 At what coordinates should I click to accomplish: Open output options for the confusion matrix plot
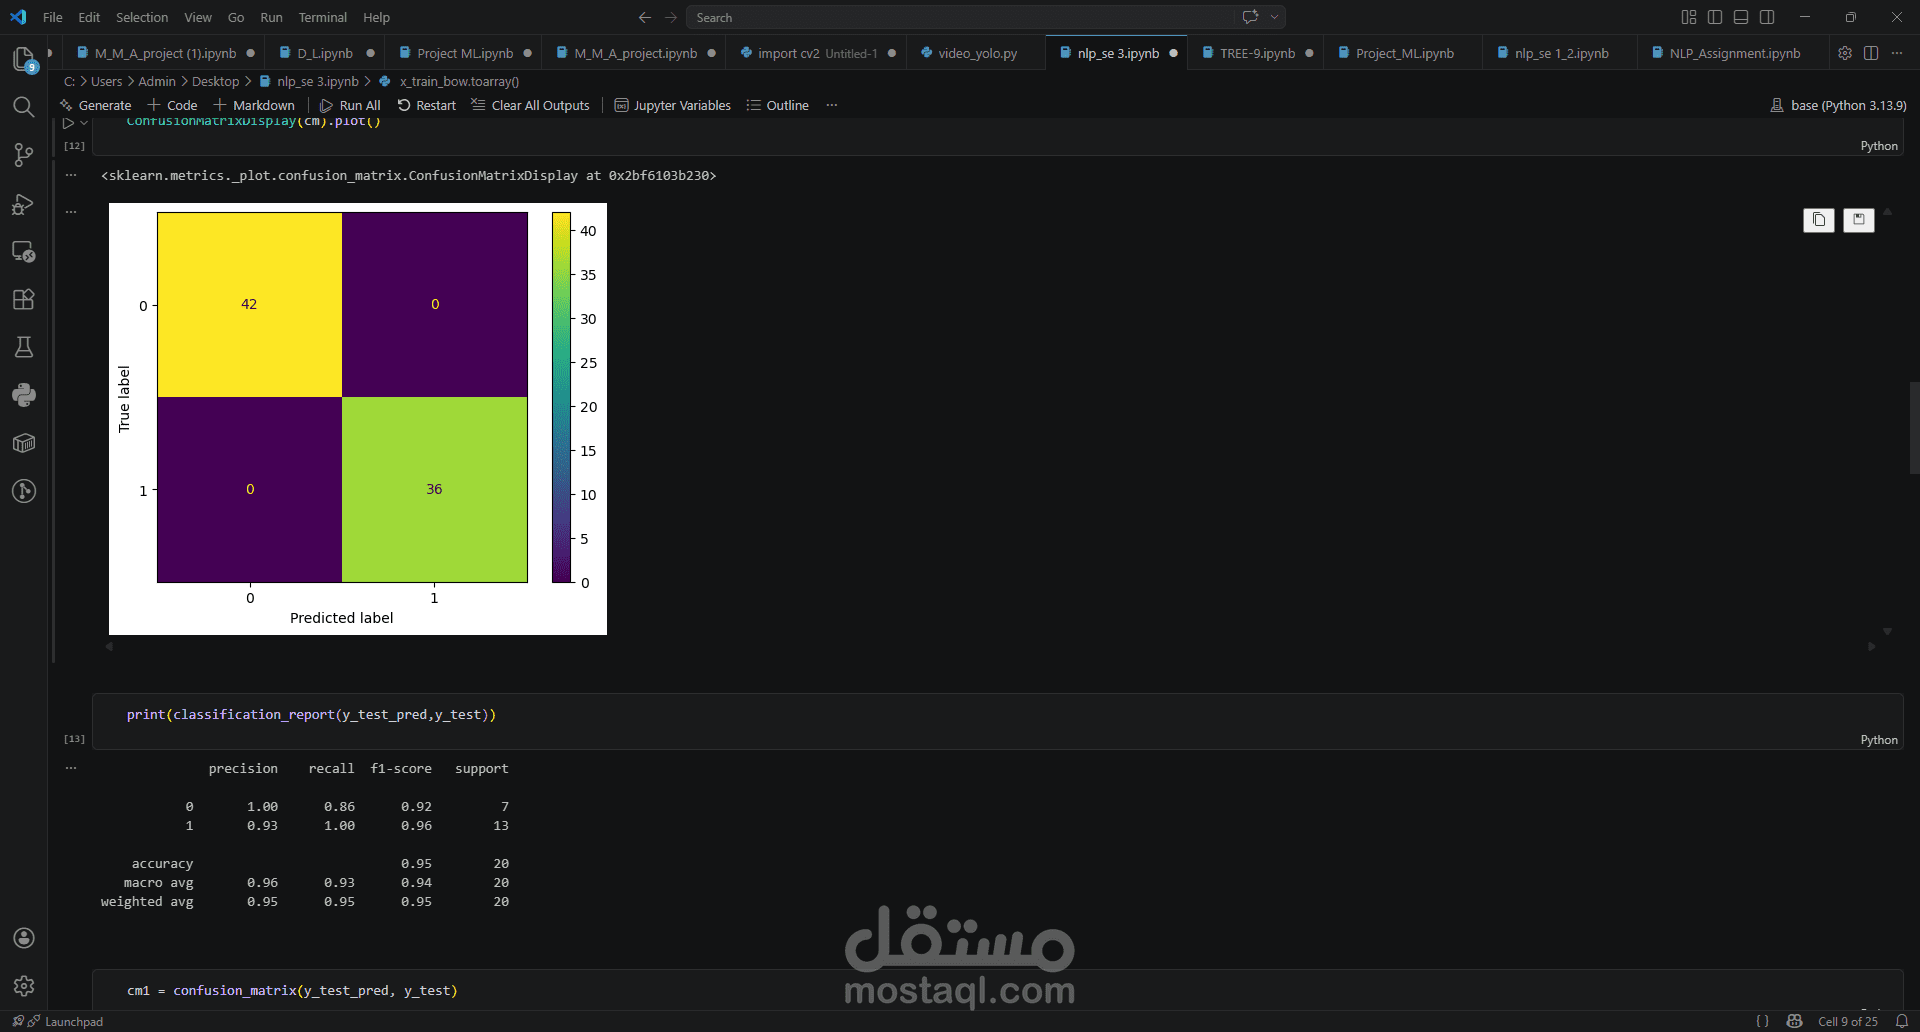pos(71,211)
